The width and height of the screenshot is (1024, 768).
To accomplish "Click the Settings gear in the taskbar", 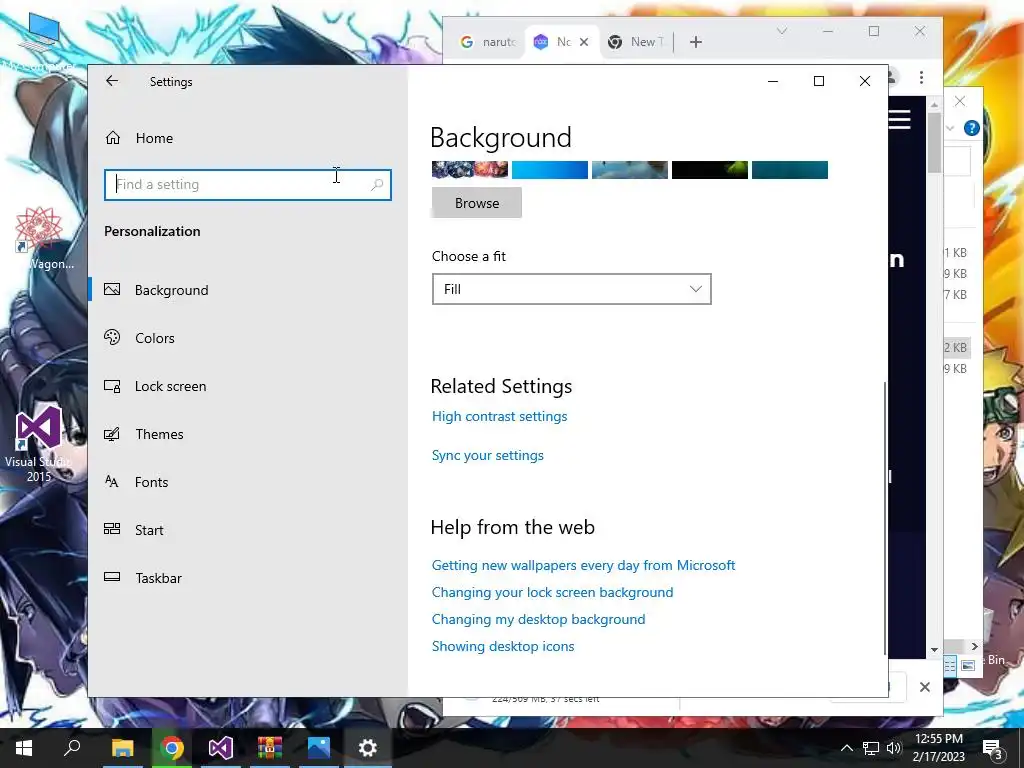I will pos(368,748).
